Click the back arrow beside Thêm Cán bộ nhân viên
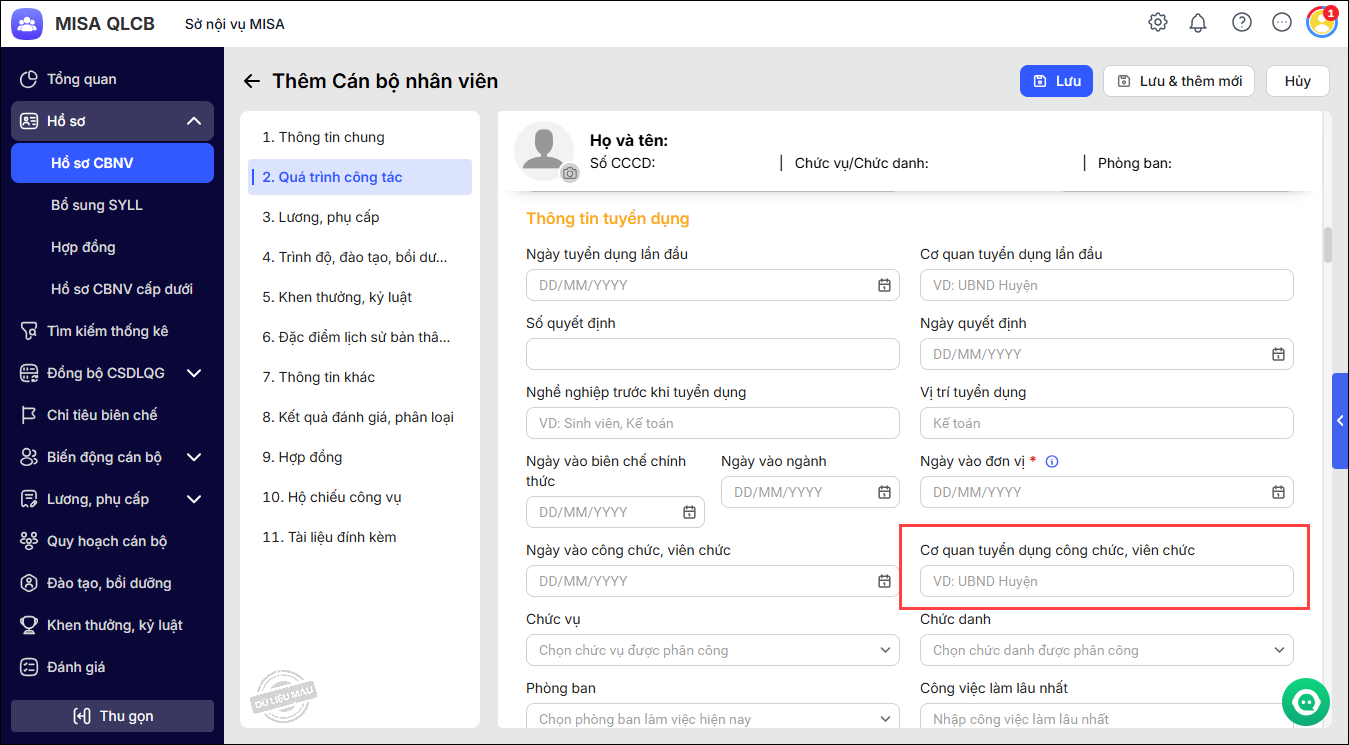The image size is (1349, 745). tap(252, 81)
